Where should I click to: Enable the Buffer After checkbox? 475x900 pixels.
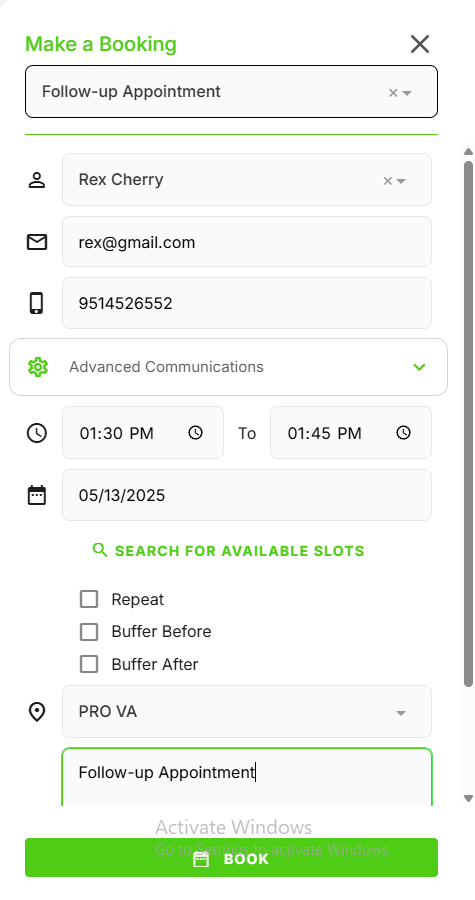[x=89, y=664]
